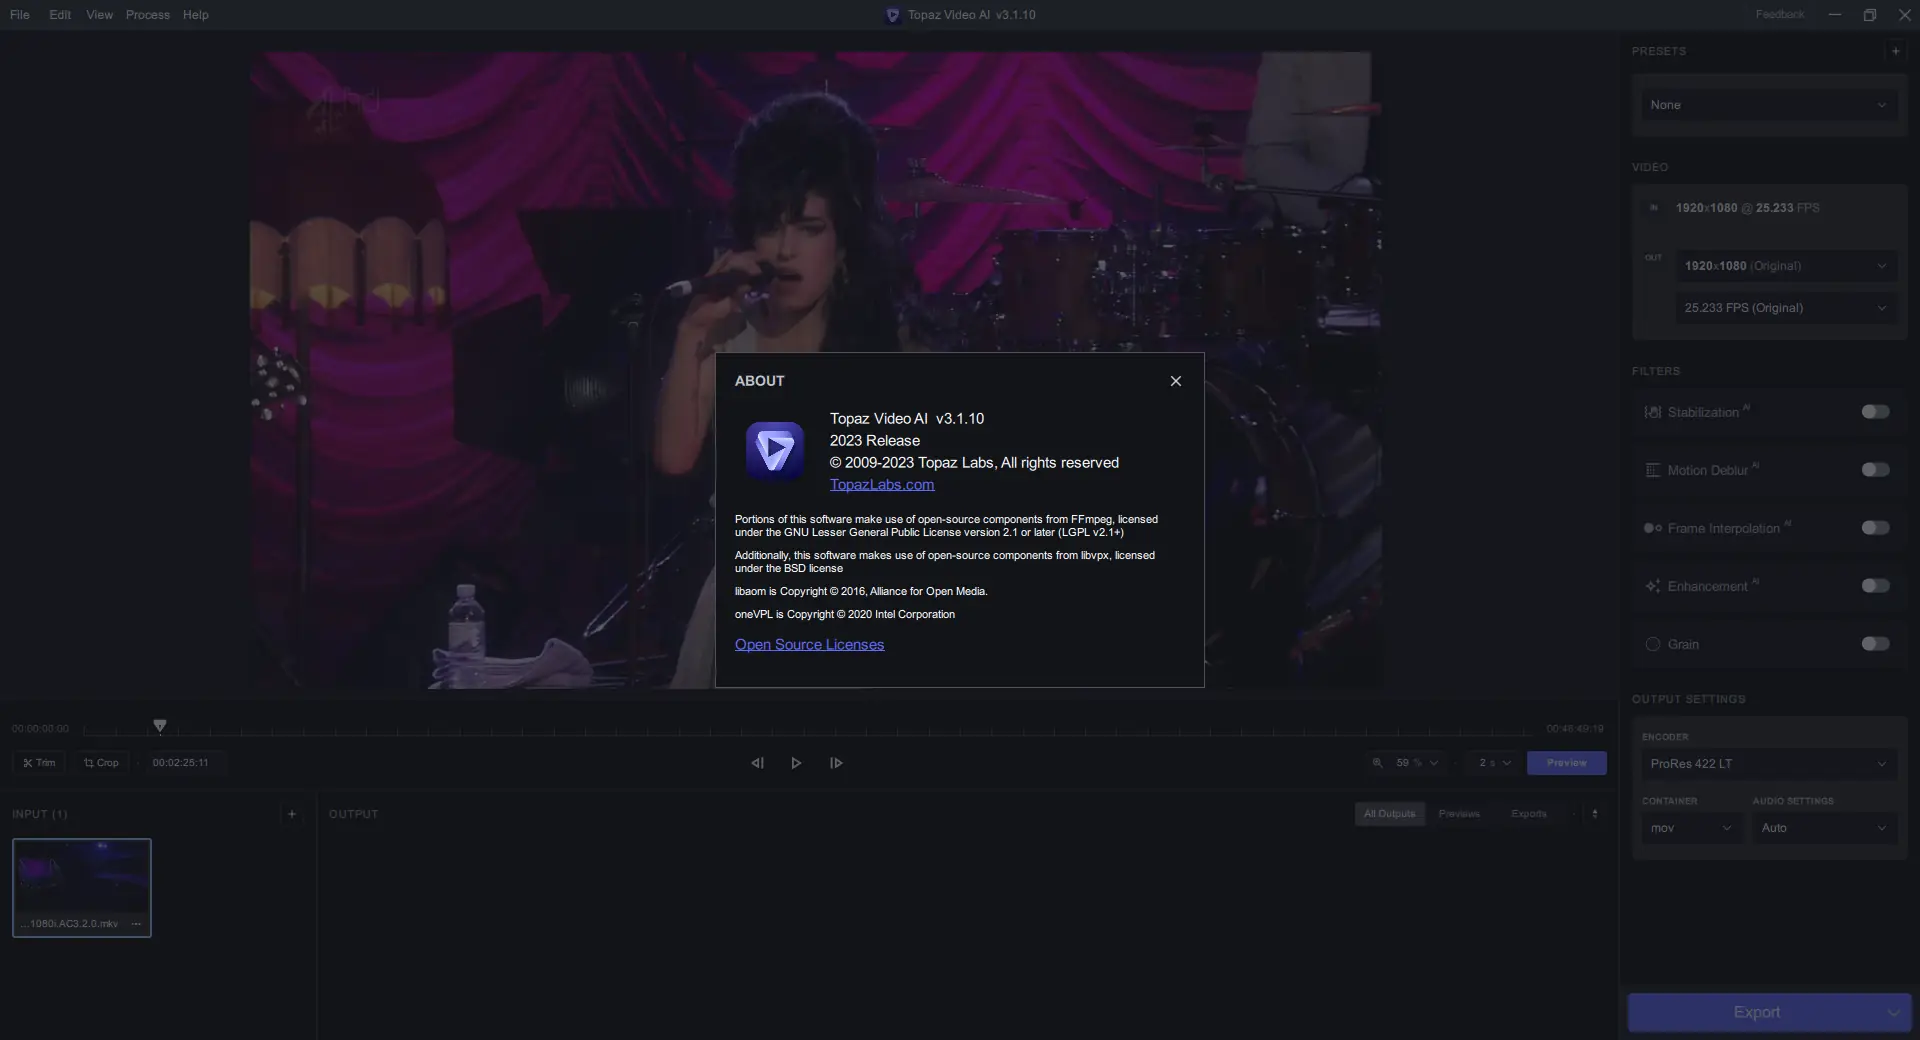Open the Process menu
The width and height of the screenshot is (1920, 1040).
tap(147, 15)
